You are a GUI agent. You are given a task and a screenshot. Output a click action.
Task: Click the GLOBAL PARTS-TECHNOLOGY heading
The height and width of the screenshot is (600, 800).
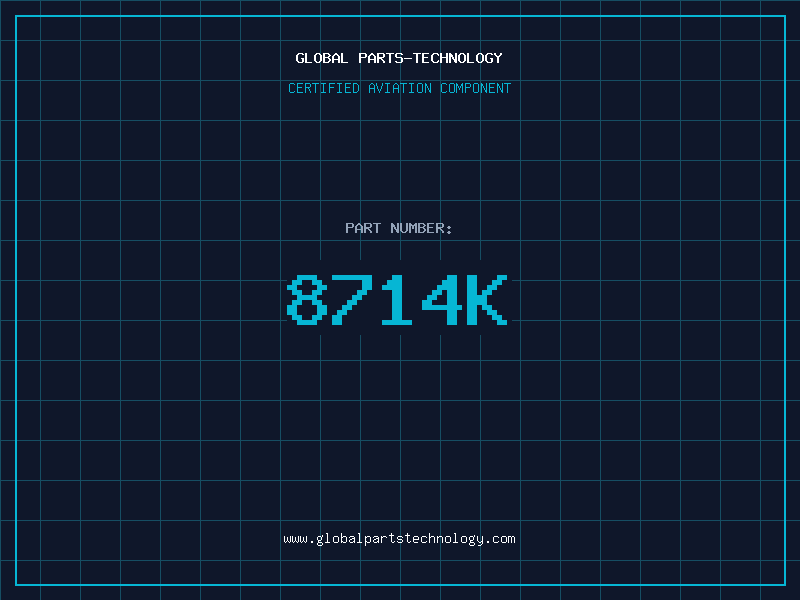pyautogui.click(x=399, y=58)
